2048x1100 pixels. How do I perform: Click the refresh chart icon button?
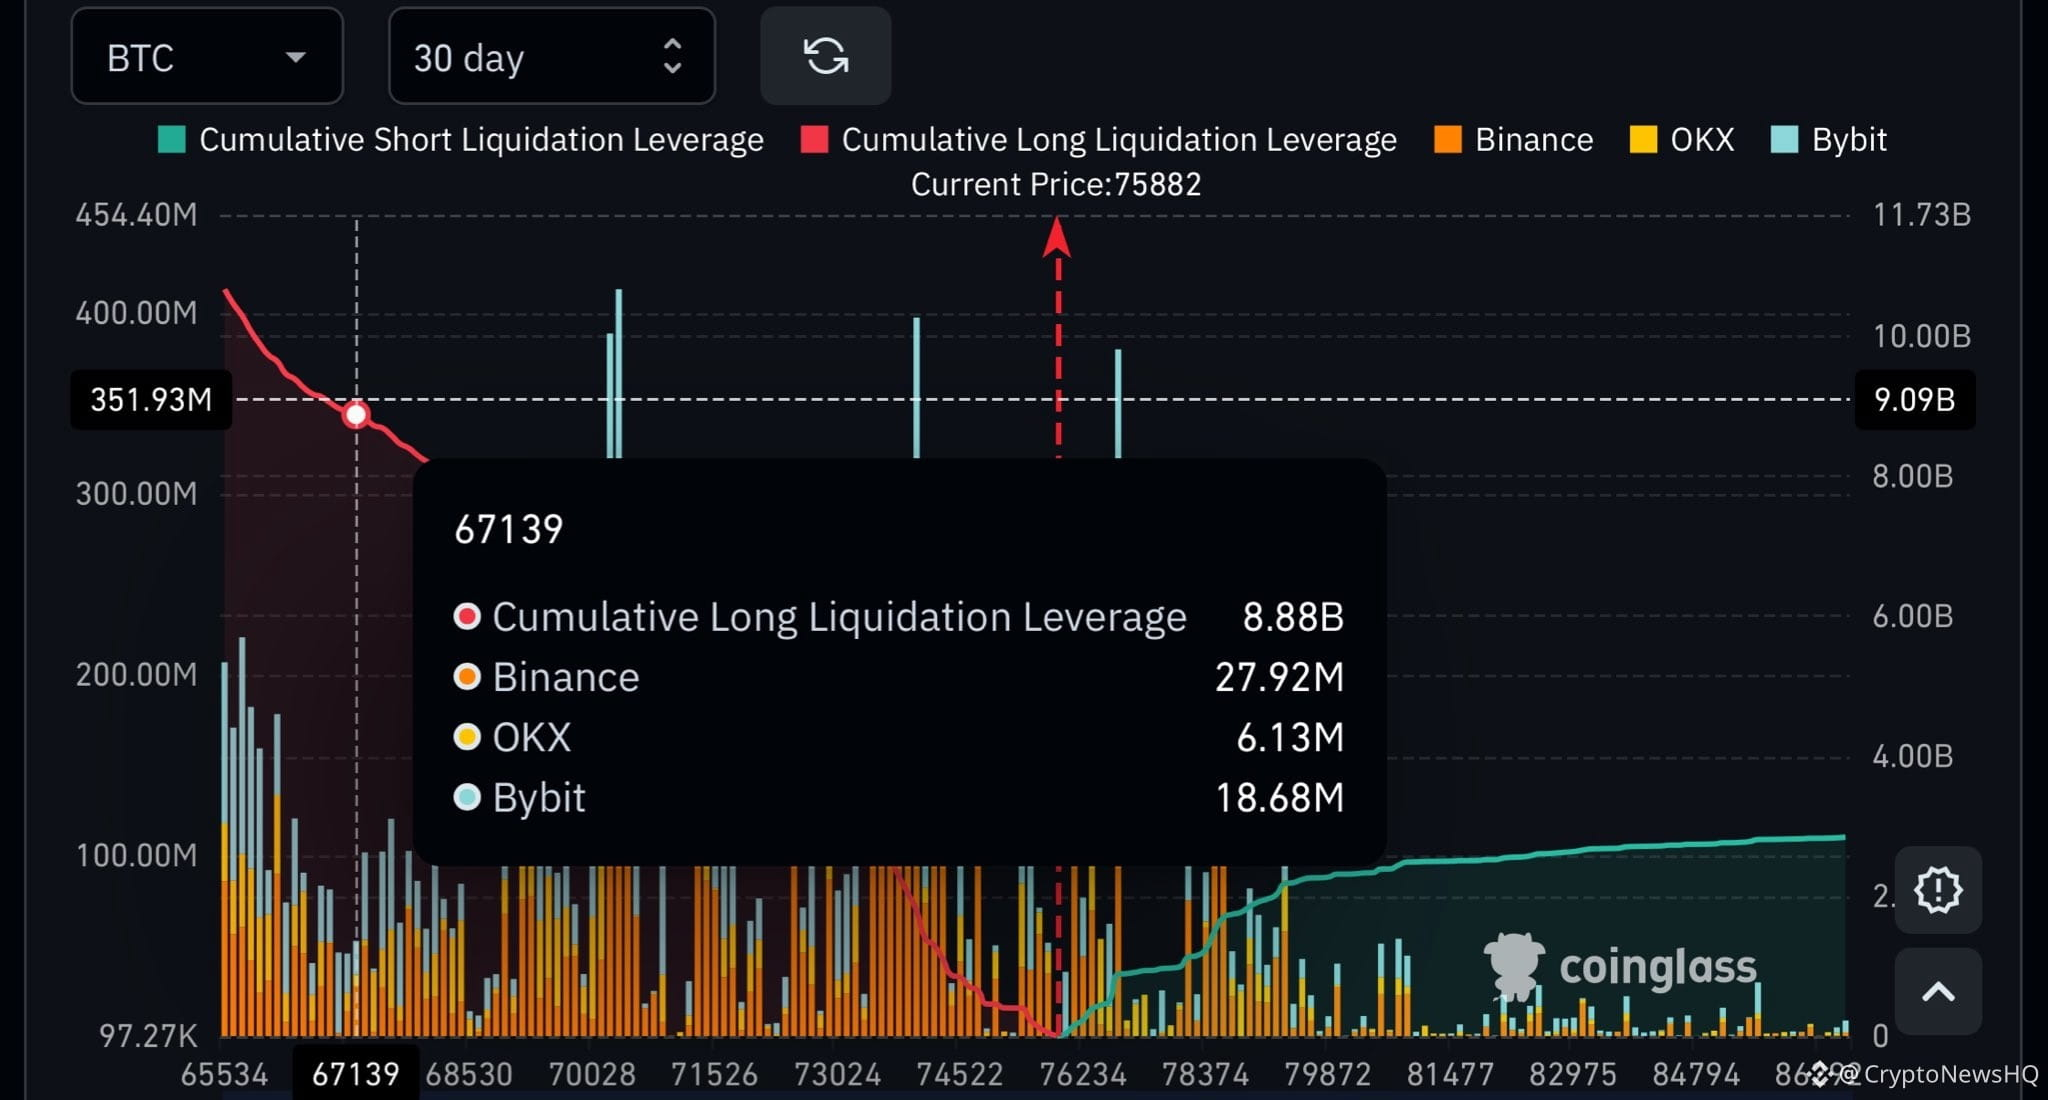(x=826, y=56)
